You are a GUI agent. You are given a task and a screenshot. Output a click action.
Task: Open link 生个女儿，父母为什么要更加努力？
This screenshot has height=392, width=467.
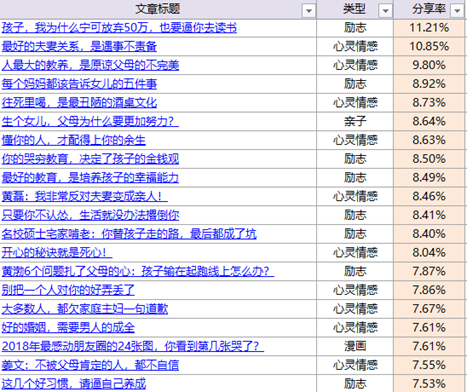tap(90, 121)
